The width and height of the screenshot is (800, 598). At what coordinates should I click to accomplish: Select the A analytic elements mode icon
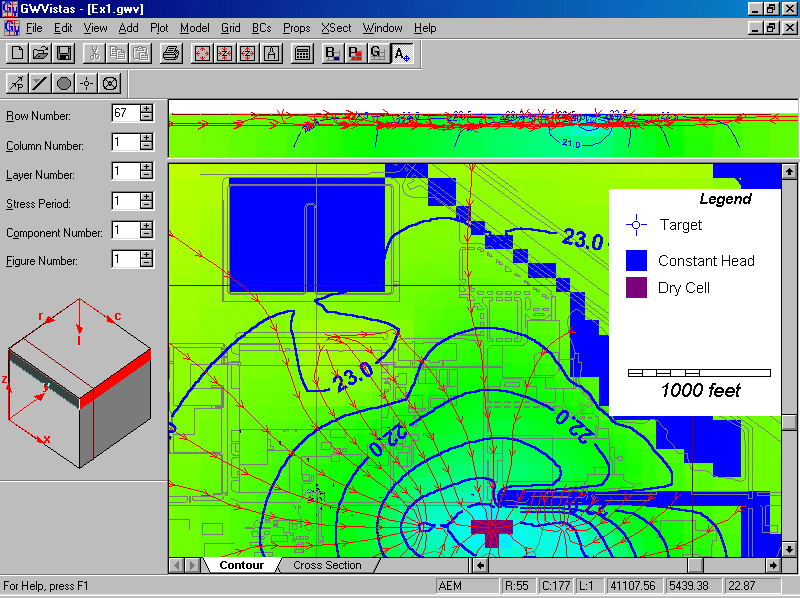click(402, 53)
